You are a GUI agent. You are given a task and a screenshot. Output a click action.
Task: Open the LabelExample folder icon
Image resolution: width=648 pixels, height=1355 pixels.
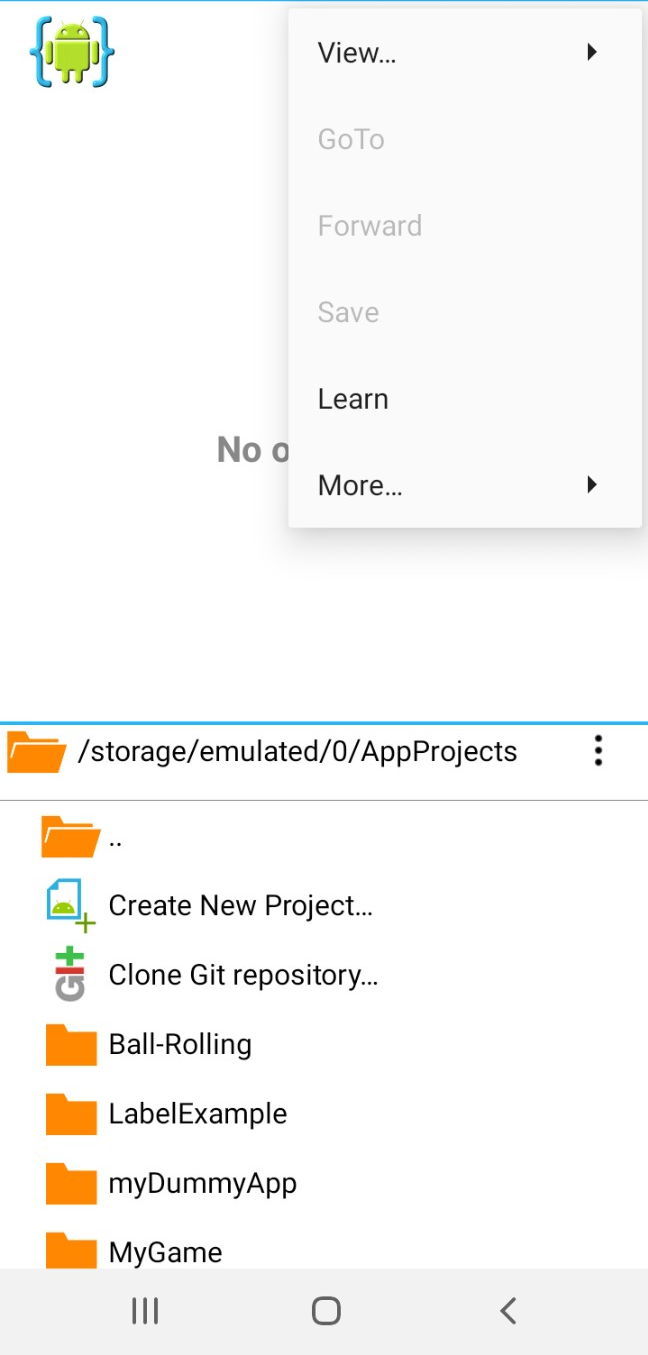click(68, 1113)
